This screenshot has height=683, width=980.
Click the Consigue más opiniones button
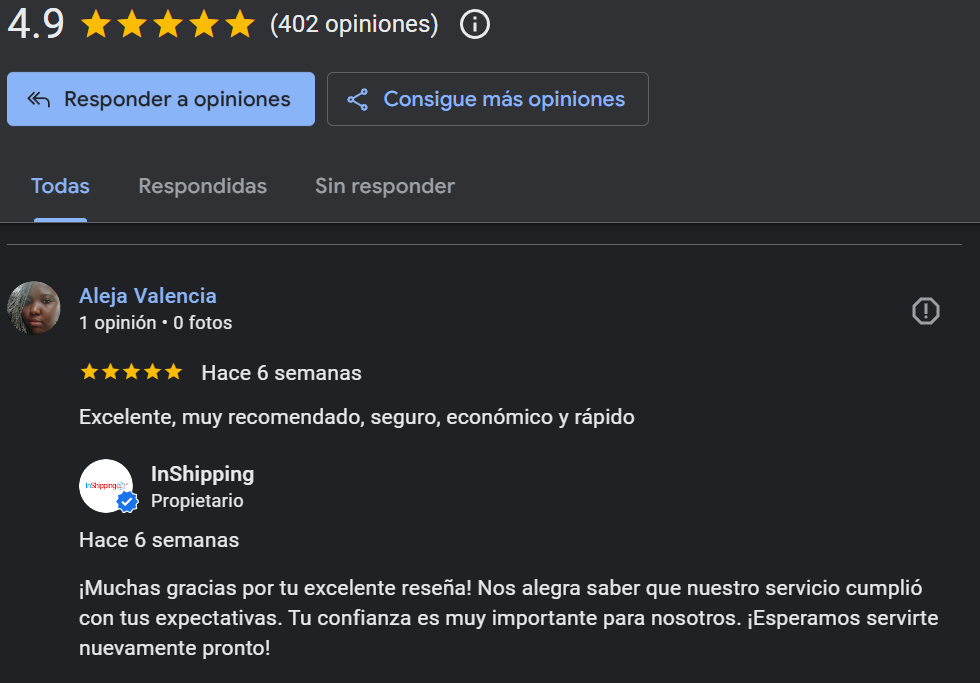click(x=488, y=99)
